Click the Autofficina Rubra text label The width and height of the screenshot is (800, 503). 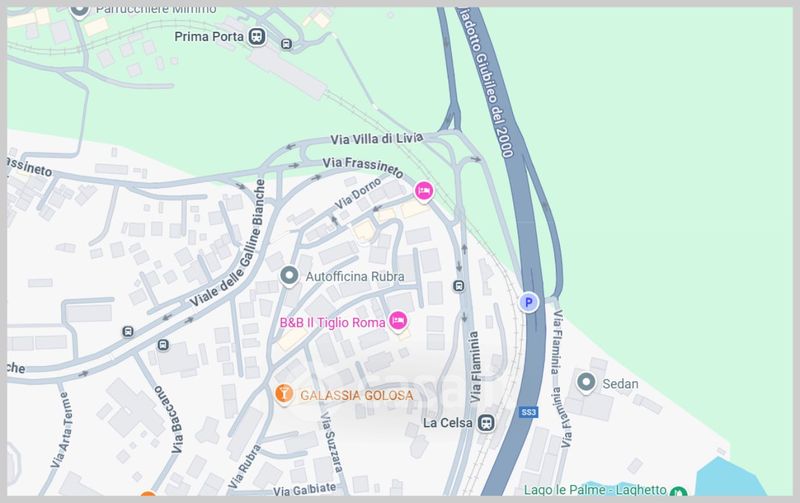(x=355, y=276)
